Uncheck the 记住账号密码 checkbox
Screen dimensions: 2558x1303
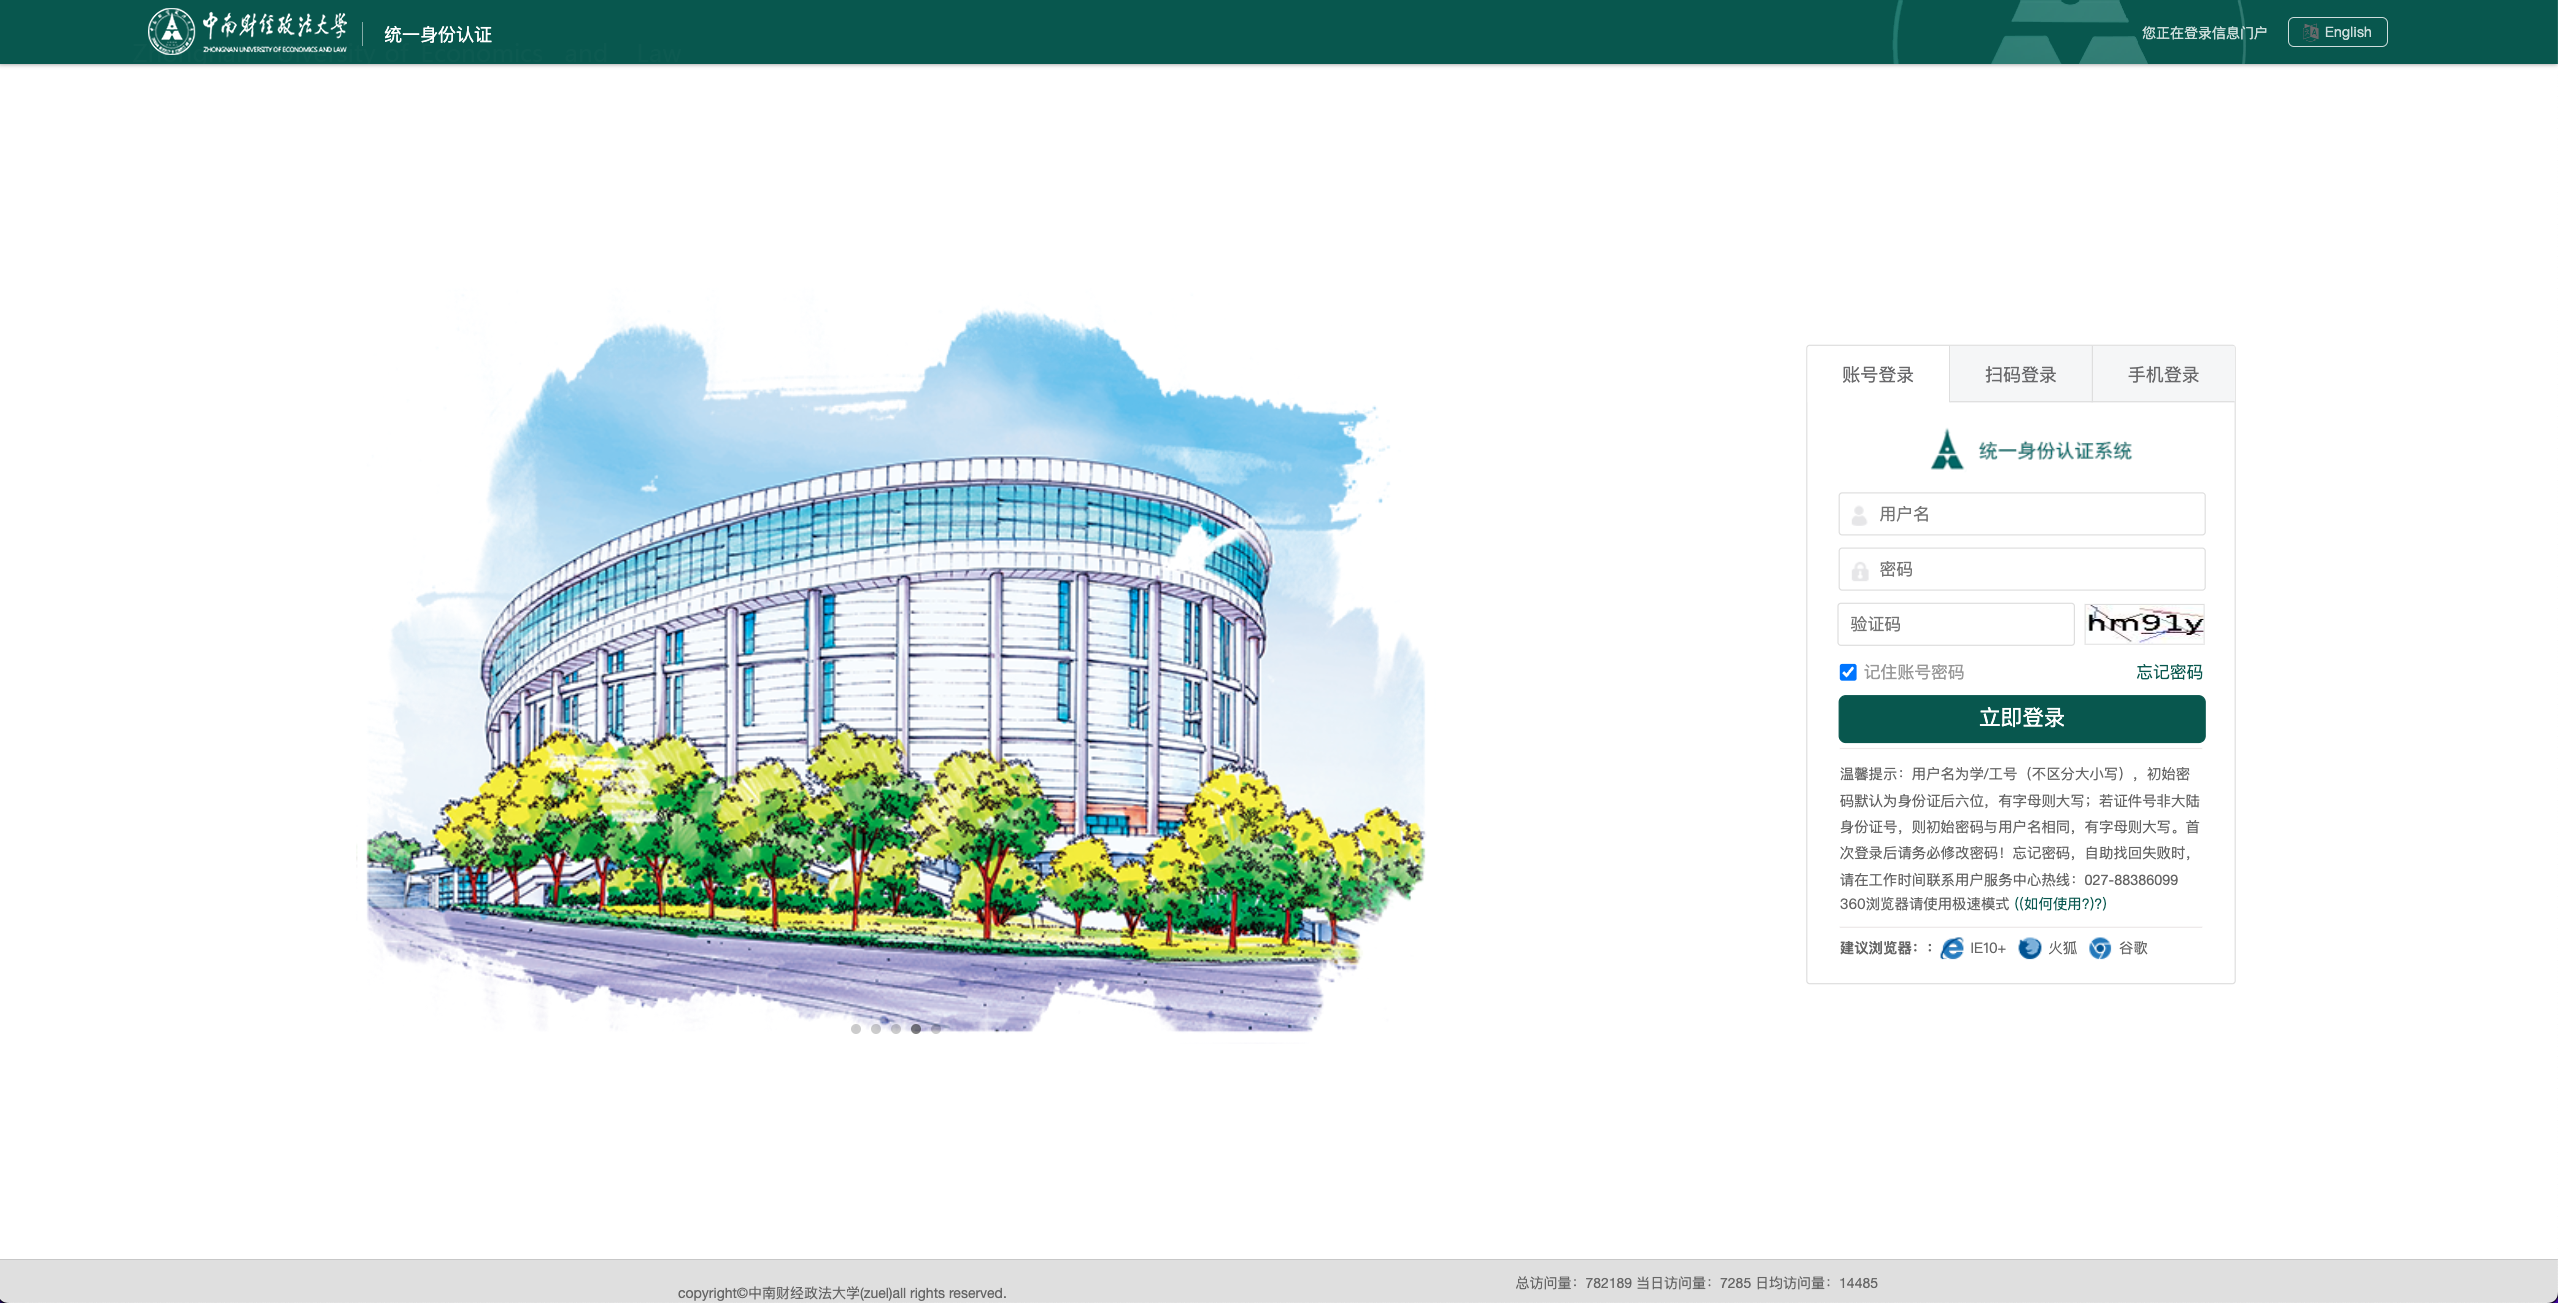pos(1848,672)
